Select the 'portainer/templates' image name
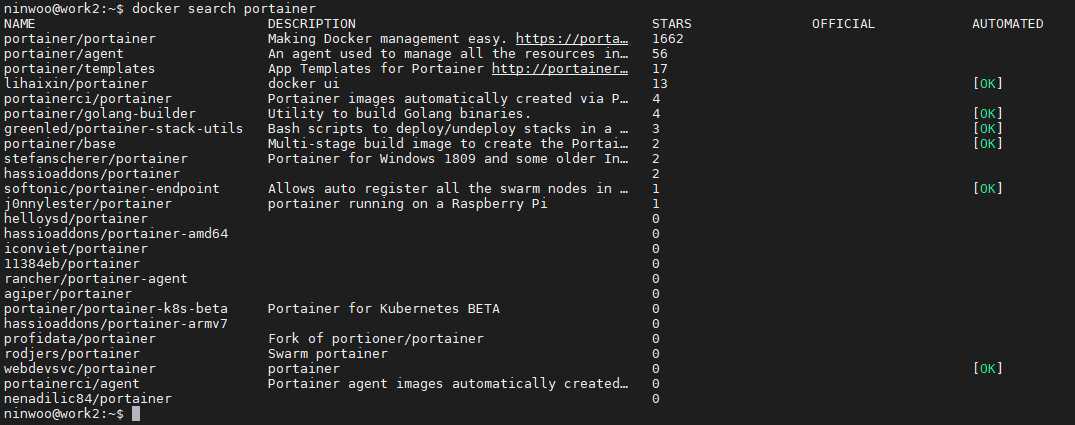The width and height of the screenshot is (1075, 425). point(80,69)
